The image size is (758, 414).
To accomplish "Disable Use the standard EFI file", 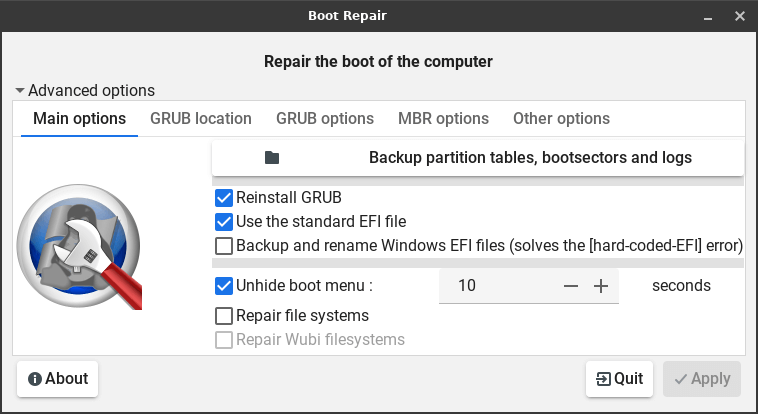I will coord(224,222).
